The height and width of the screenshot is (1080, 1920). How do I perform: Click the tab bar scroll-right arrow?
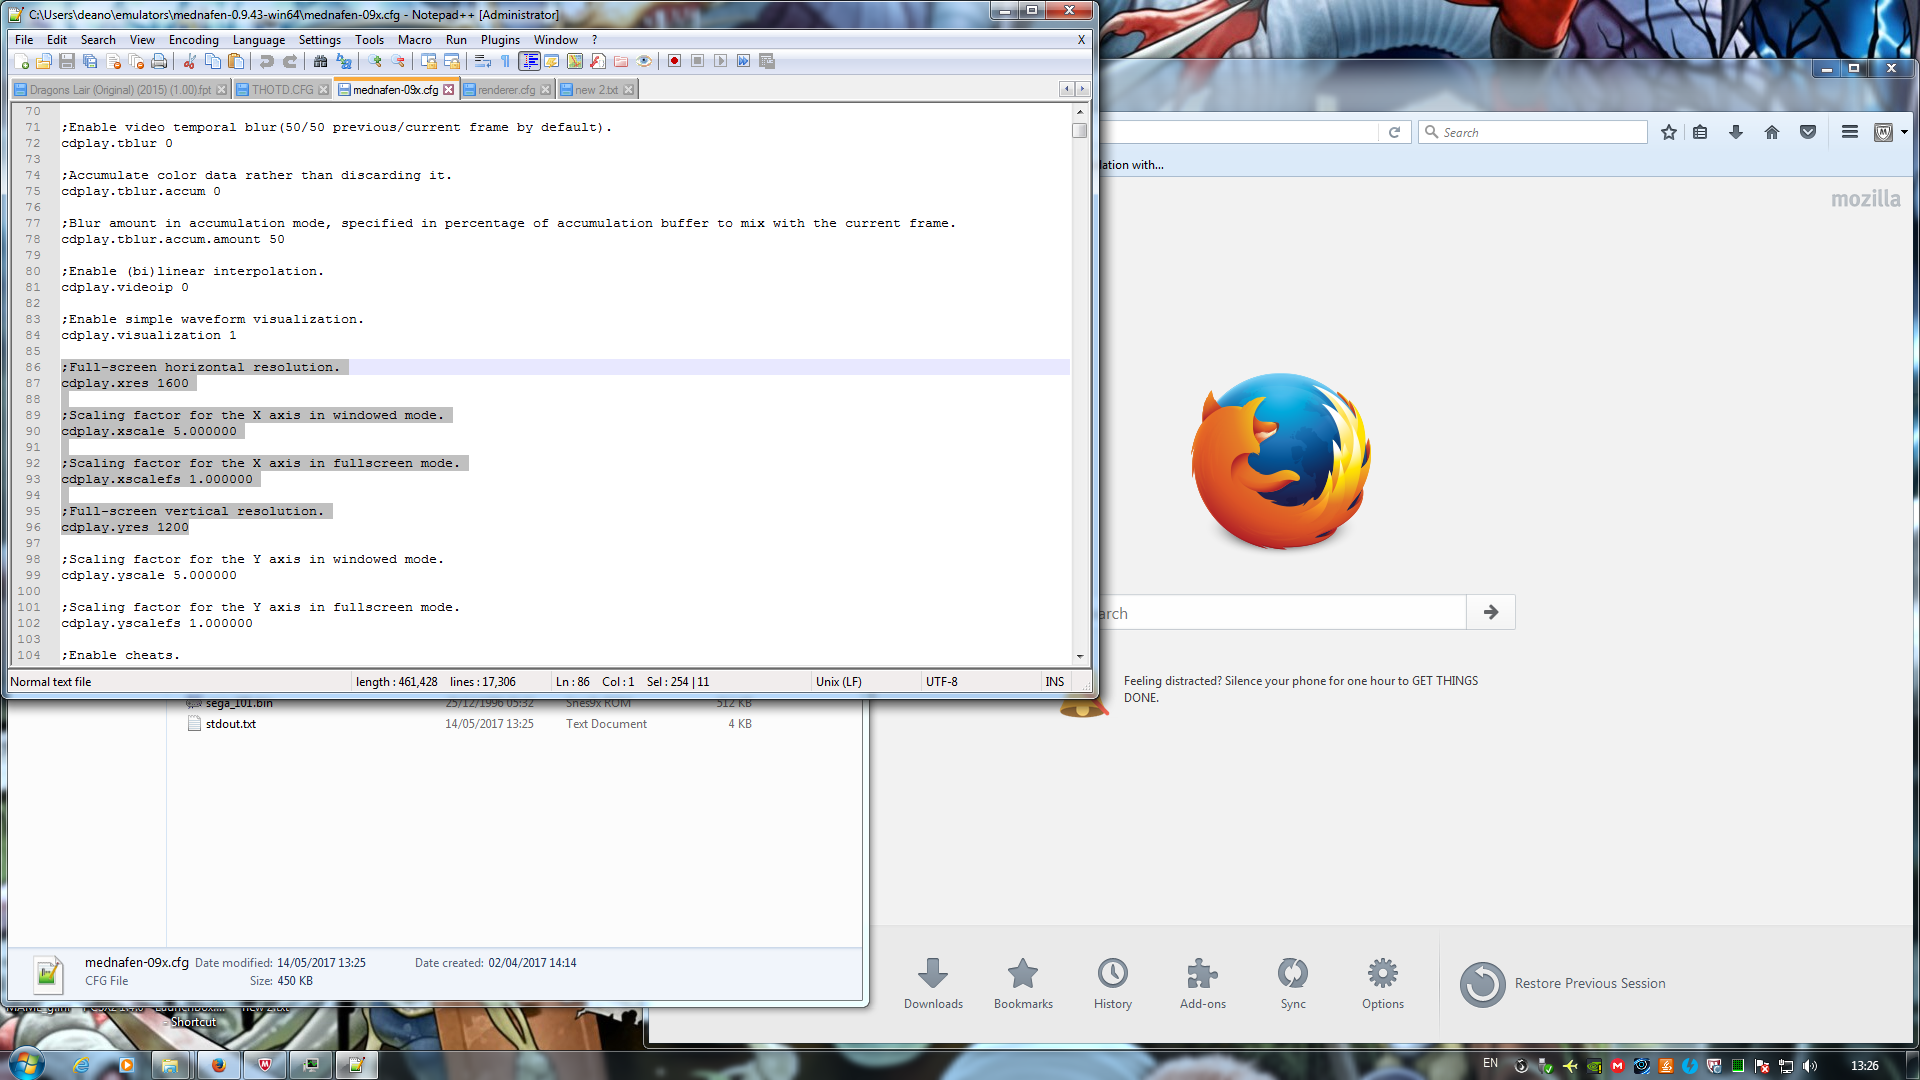(x=1082, y=89)
